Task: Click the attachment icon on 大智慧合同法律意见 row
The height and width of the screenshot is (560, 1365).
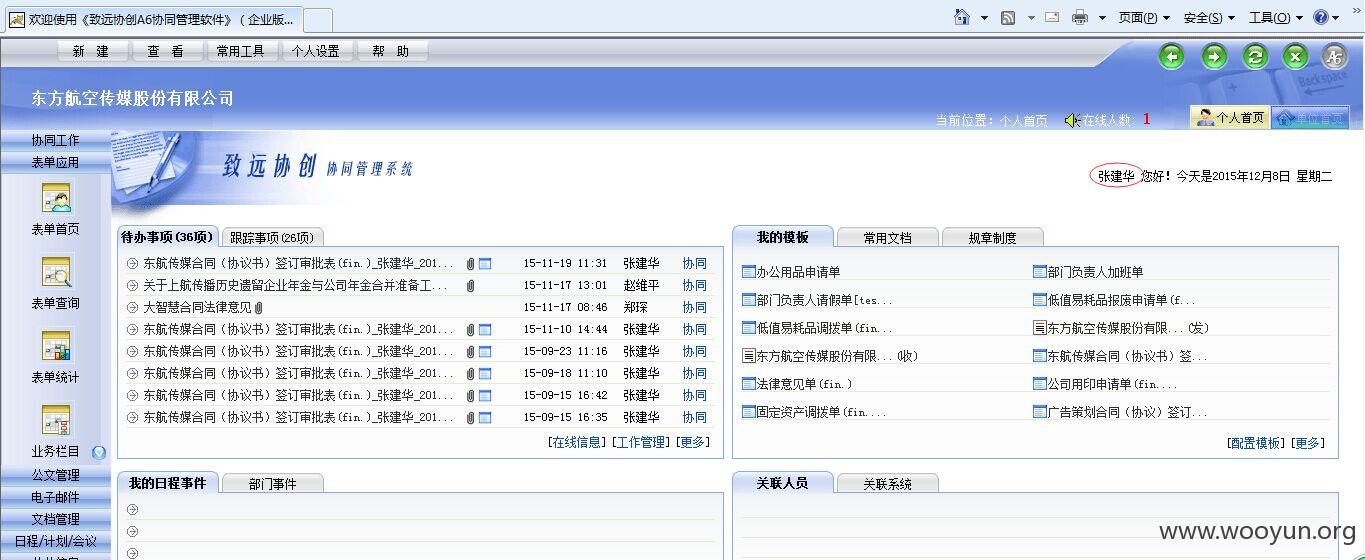Action: click(258, 308)
